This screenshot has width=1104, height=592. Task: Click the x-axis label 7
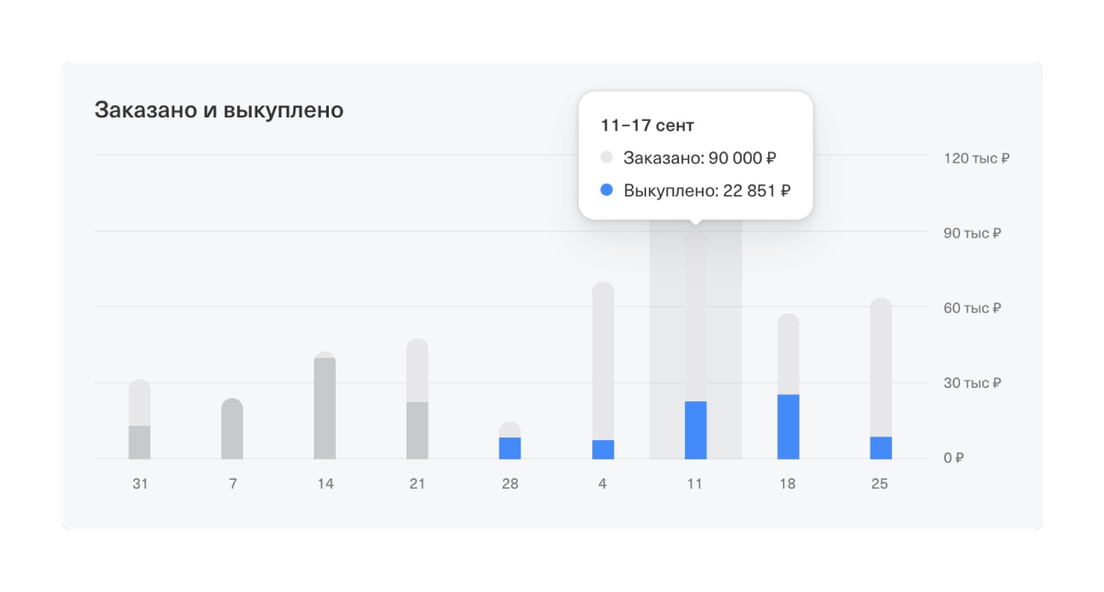coord(232,484)
